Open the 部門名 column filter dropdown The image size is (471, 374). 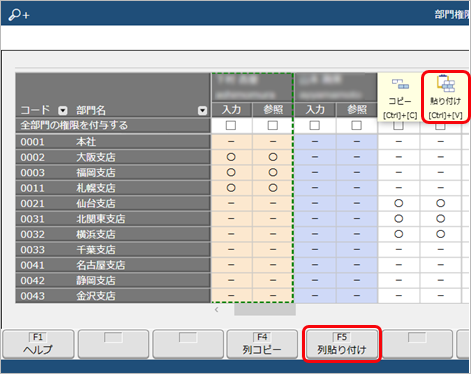point(202,110)
